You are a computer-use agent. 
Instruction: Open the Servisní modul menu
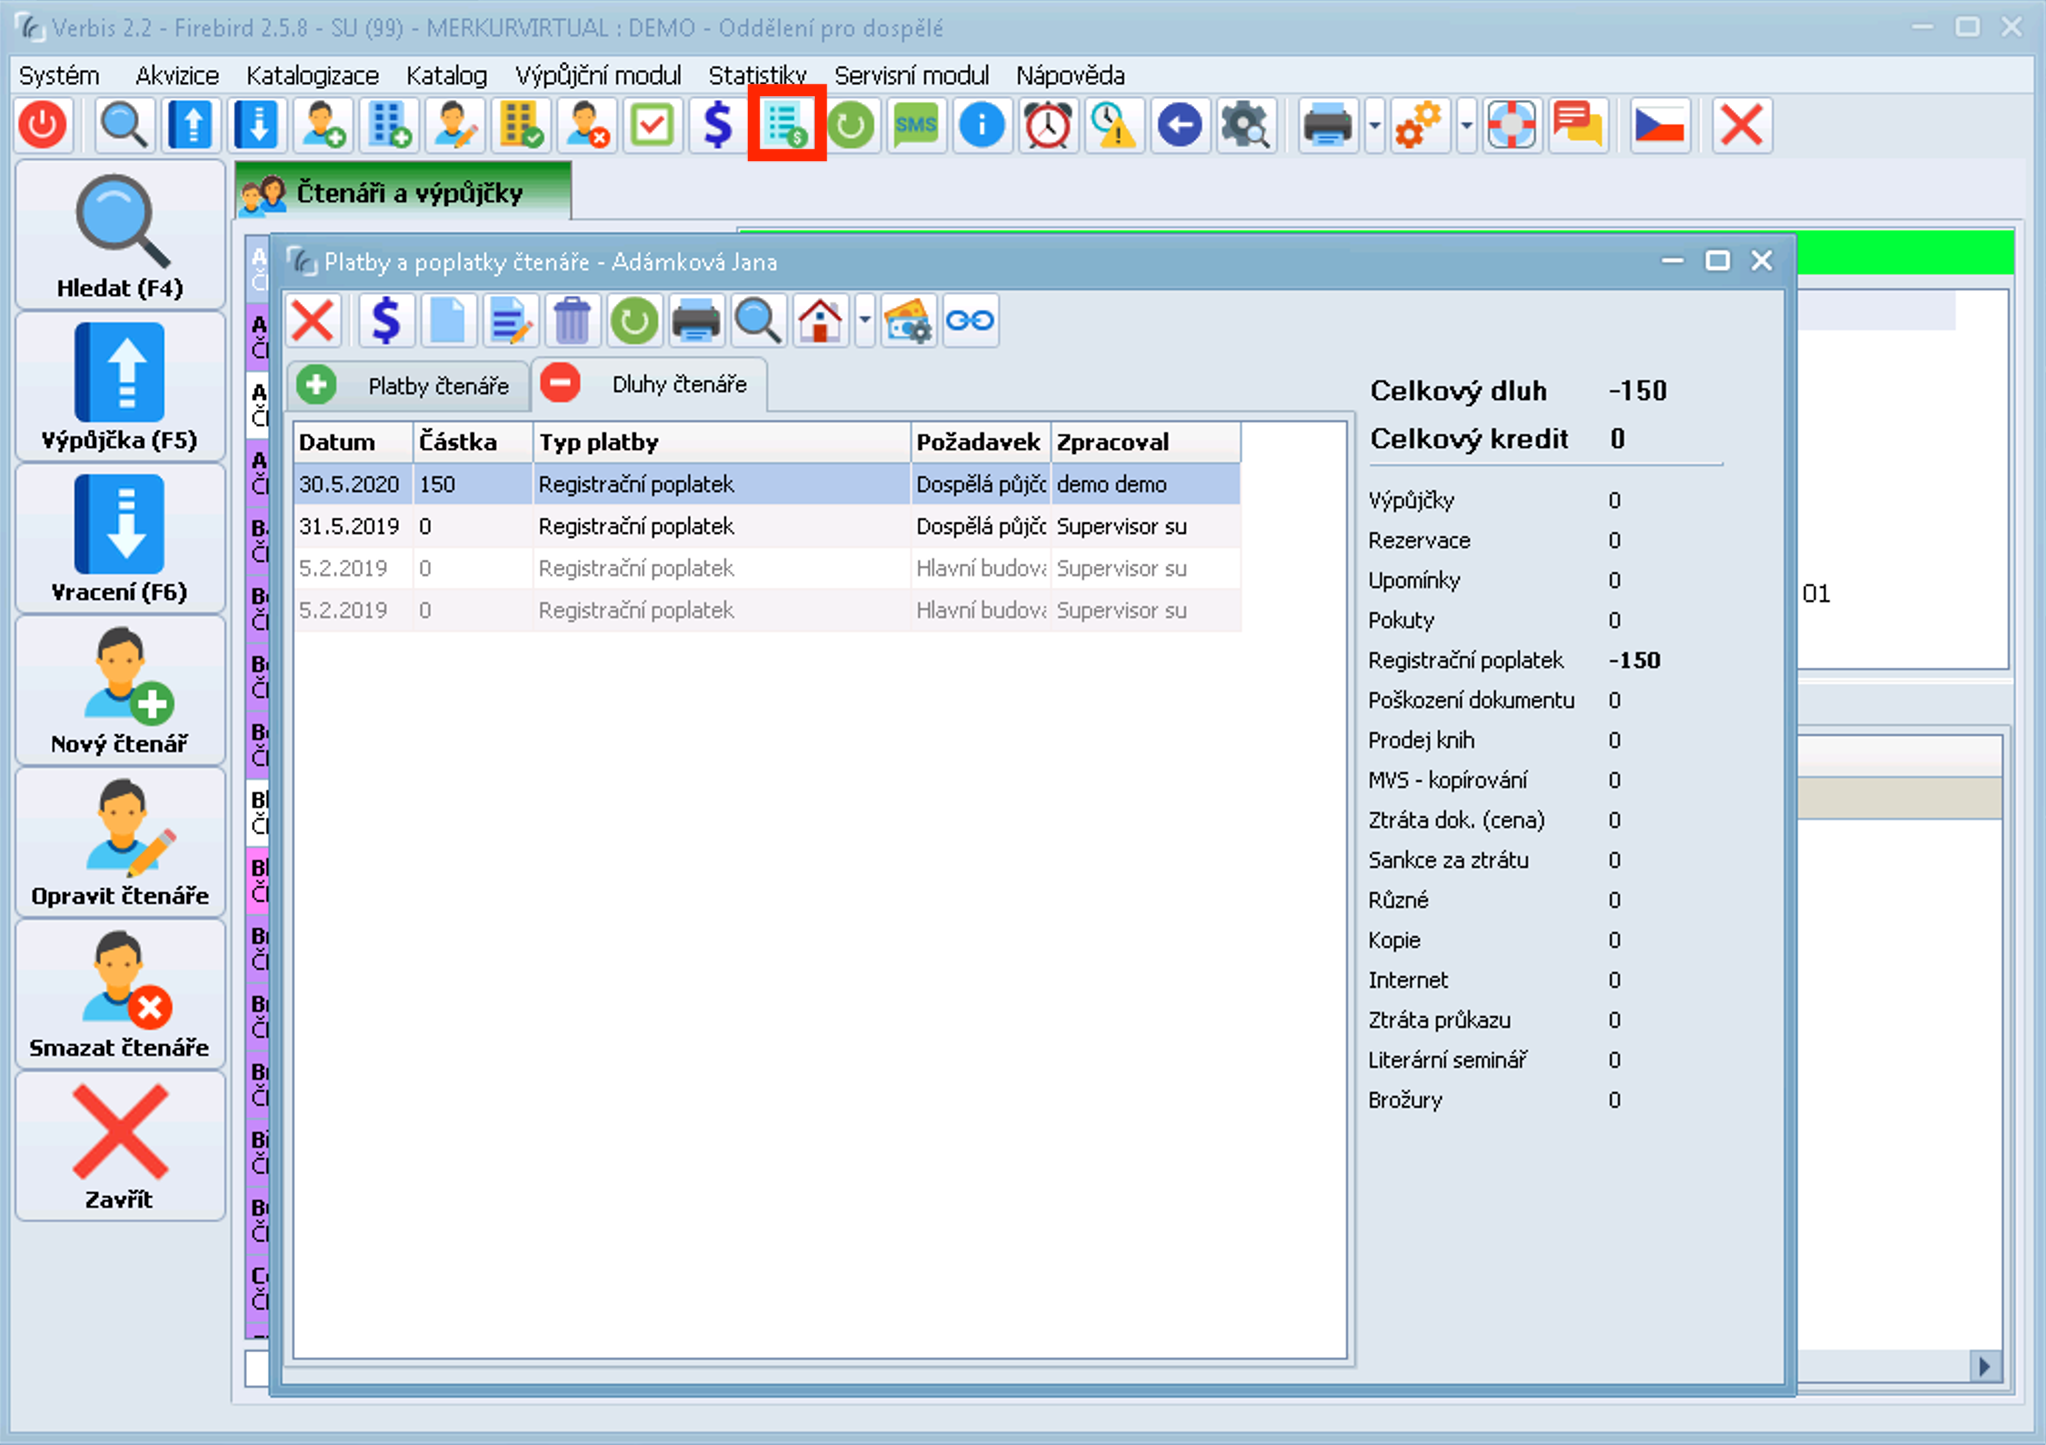[912, 76]
